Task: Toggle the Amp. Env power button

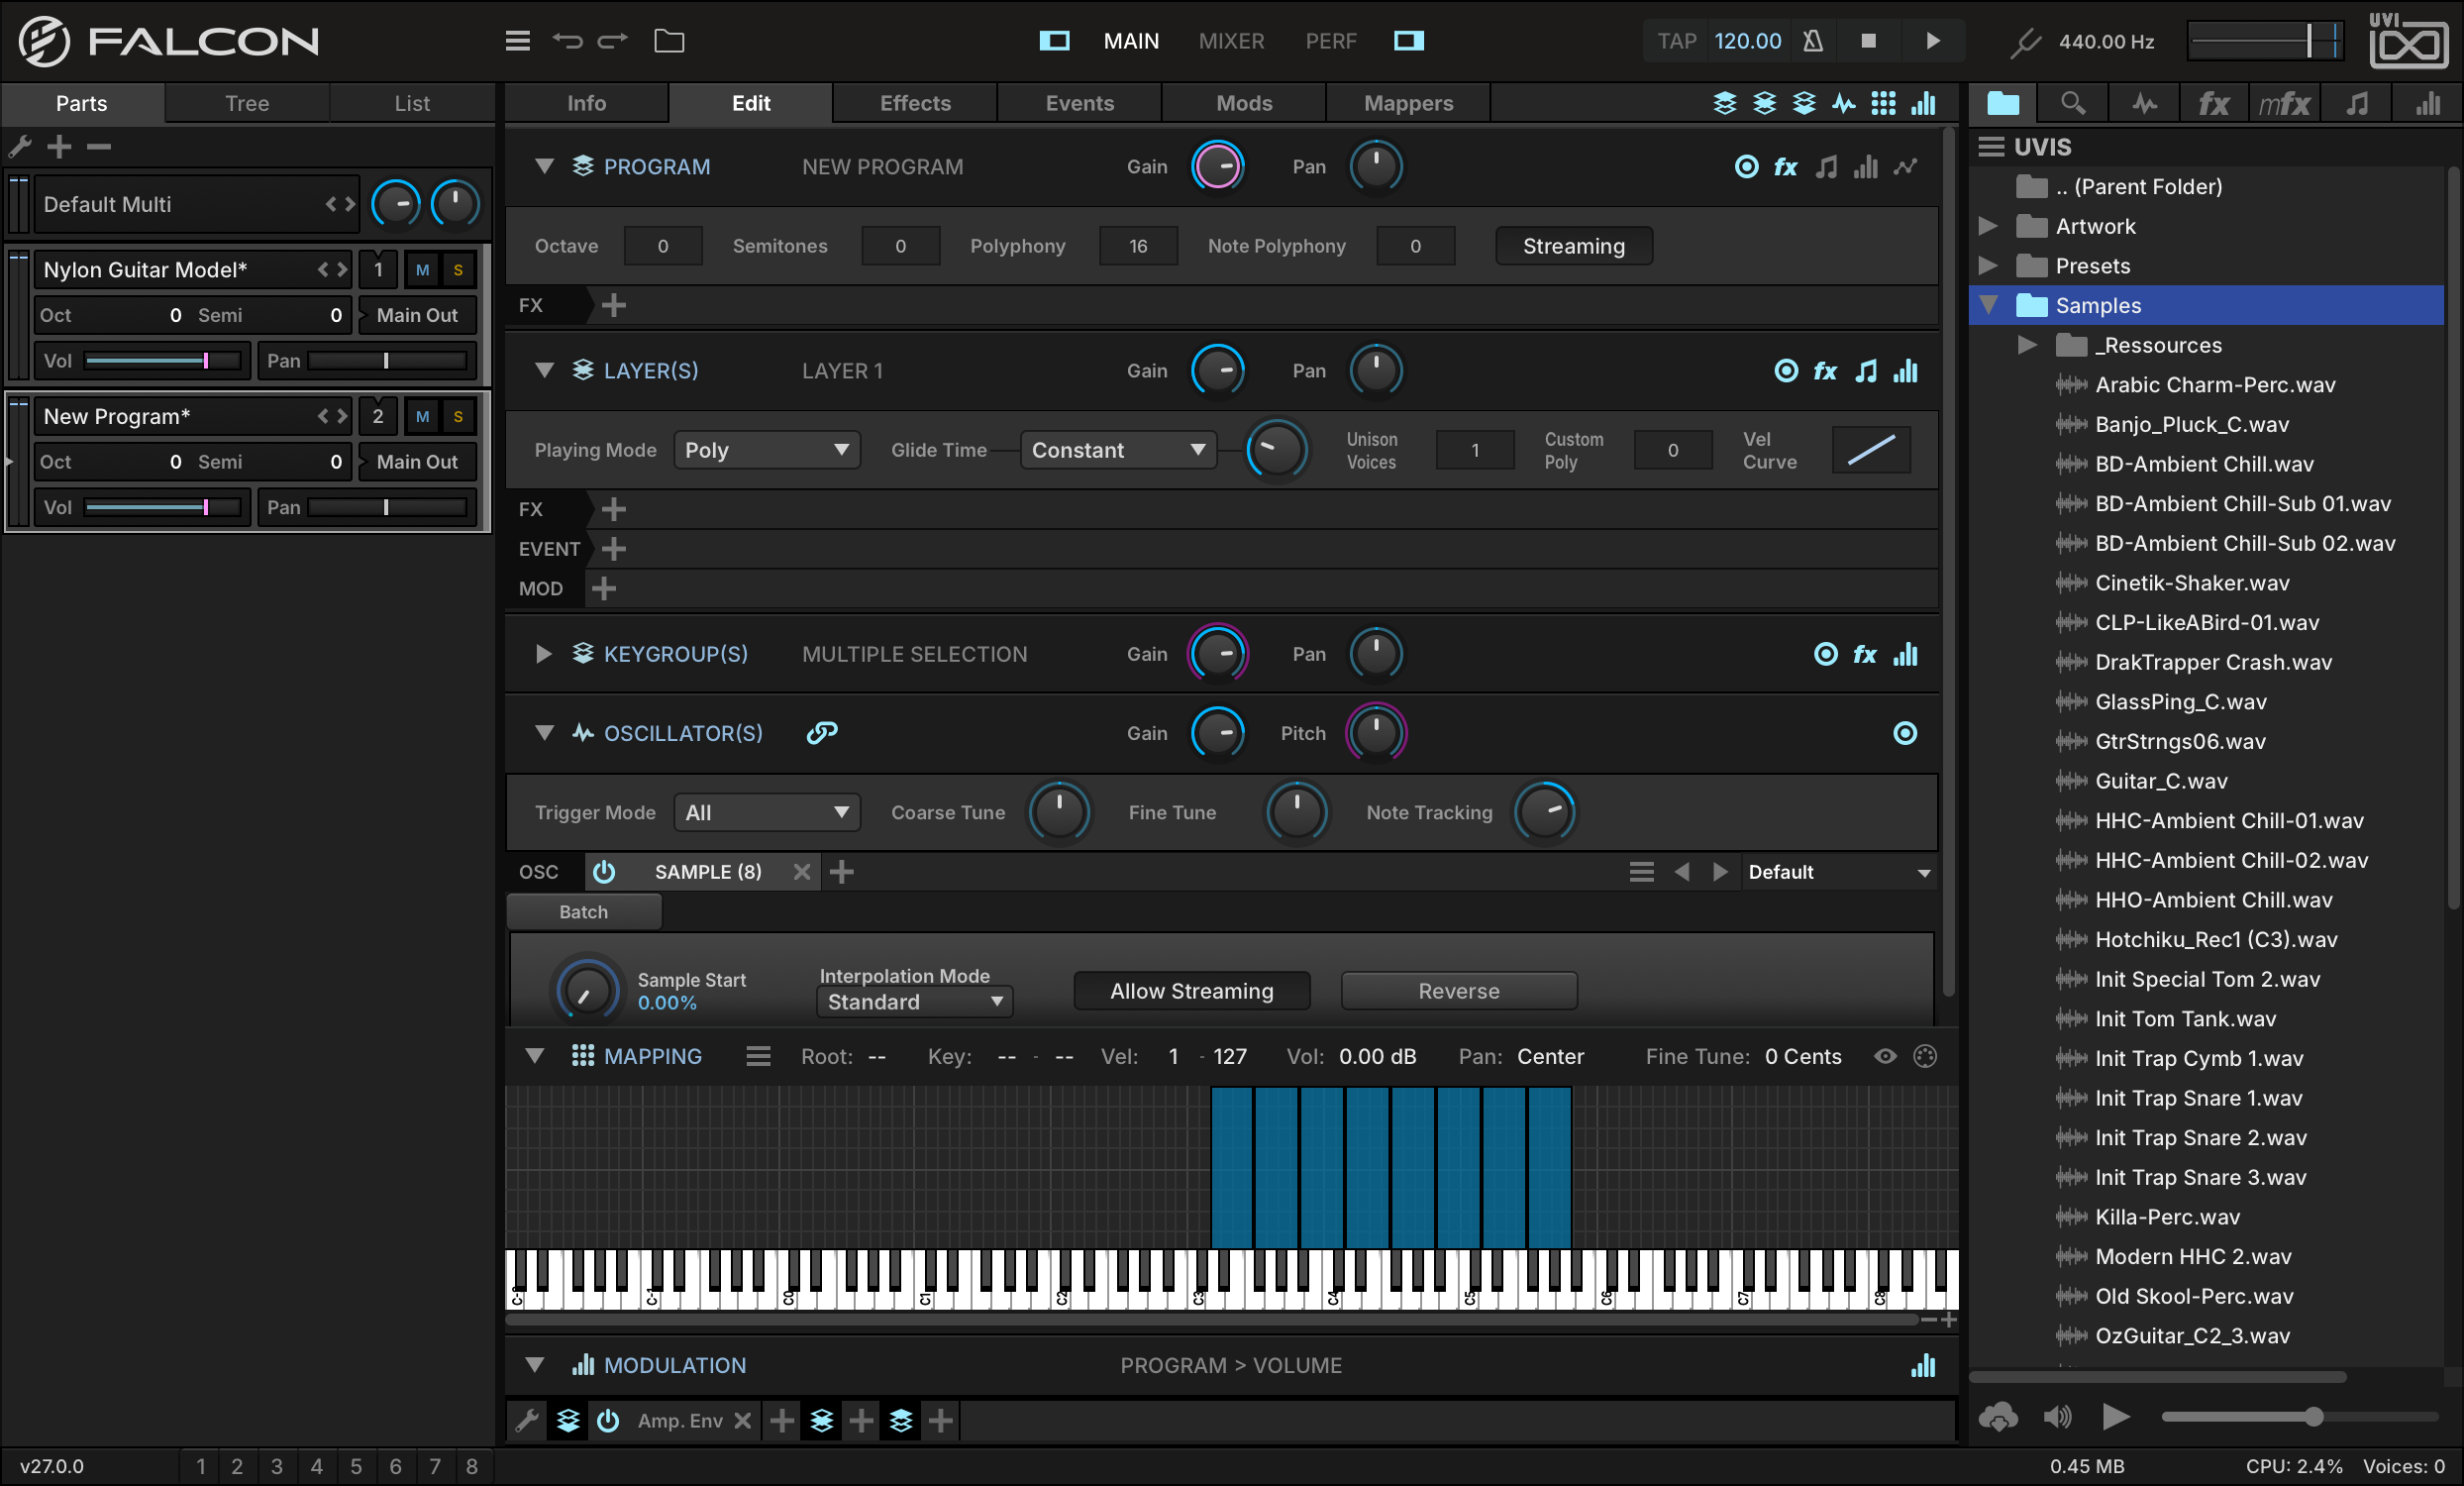Action: 608,1420
